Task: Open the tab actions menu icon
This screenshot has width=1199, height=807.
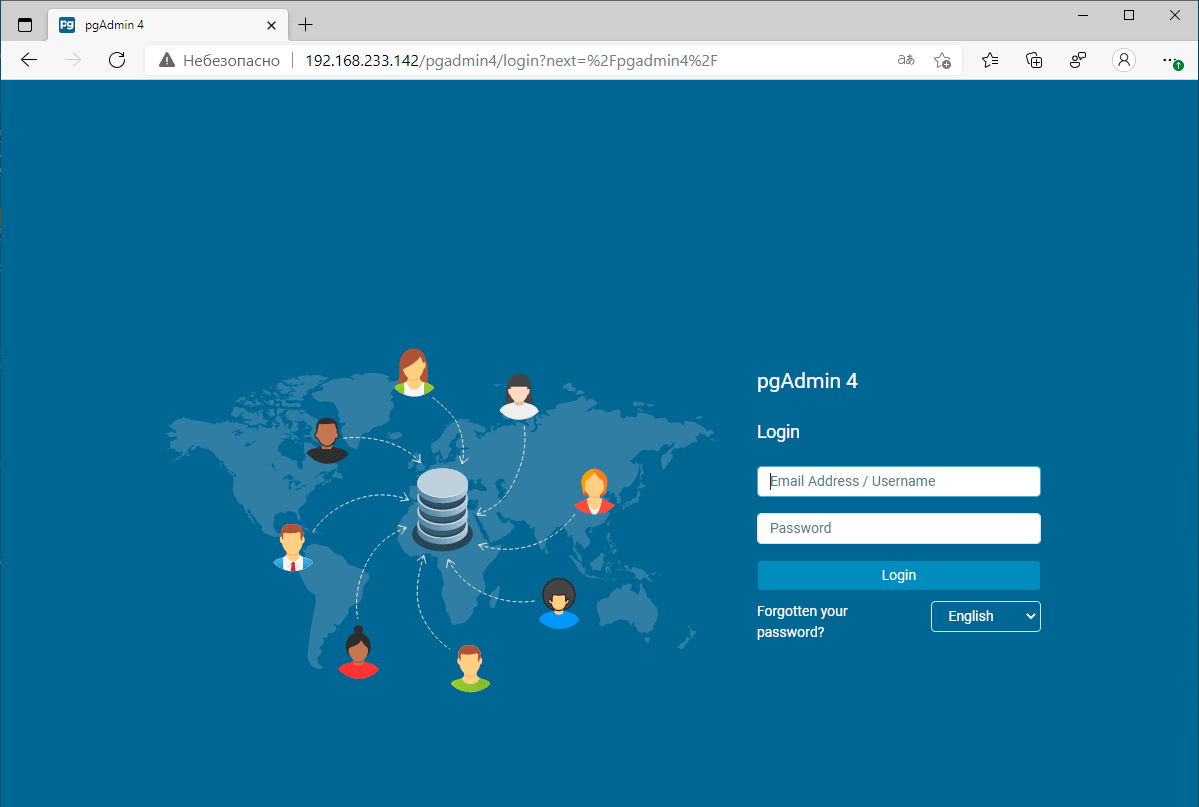Action: (25, 25)
